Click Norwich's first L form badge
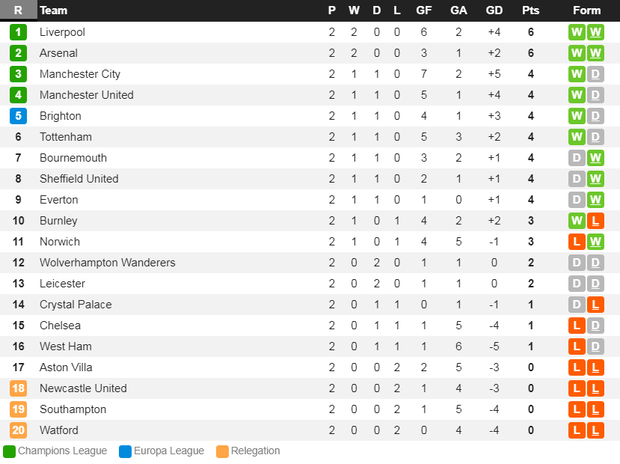 (577, 242)
